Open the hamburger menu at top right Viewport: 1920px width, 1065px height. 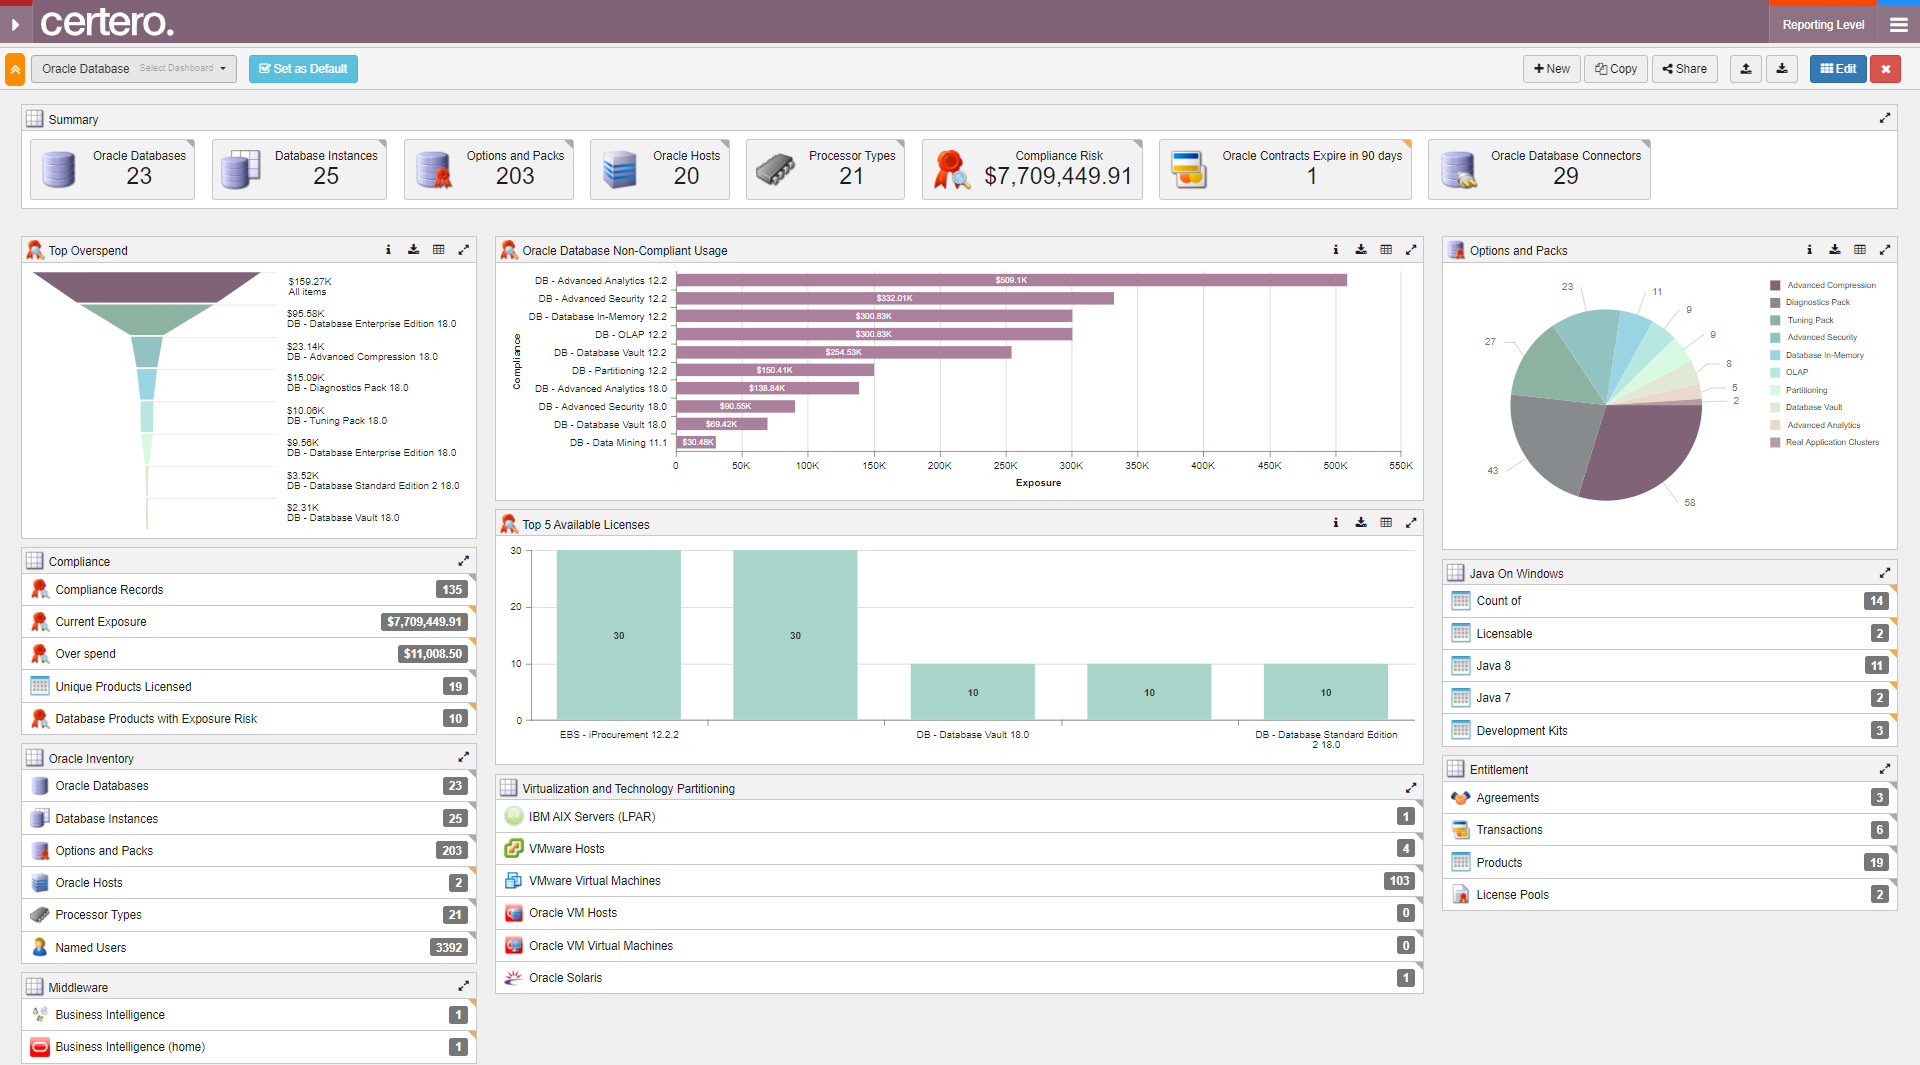tap(1899, 22)
